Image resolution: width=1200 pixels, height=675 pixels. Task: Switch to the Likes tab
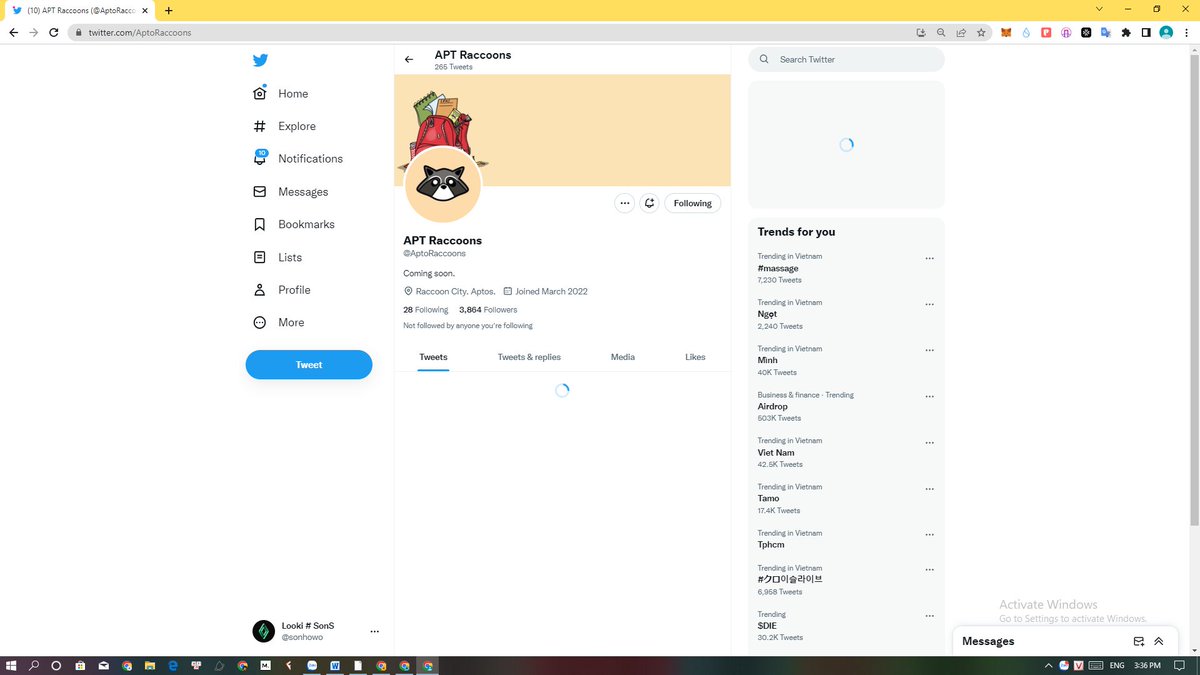click(695, 357)
